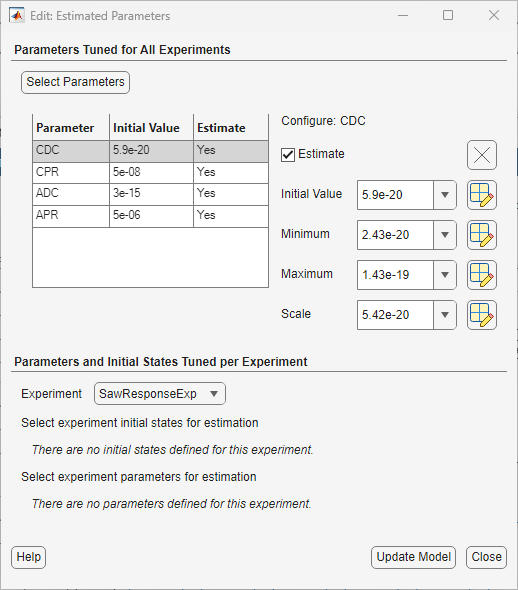Open the Experiment SawResponseExp dropdown
This screenshot has width=518, height=590.
160,394
